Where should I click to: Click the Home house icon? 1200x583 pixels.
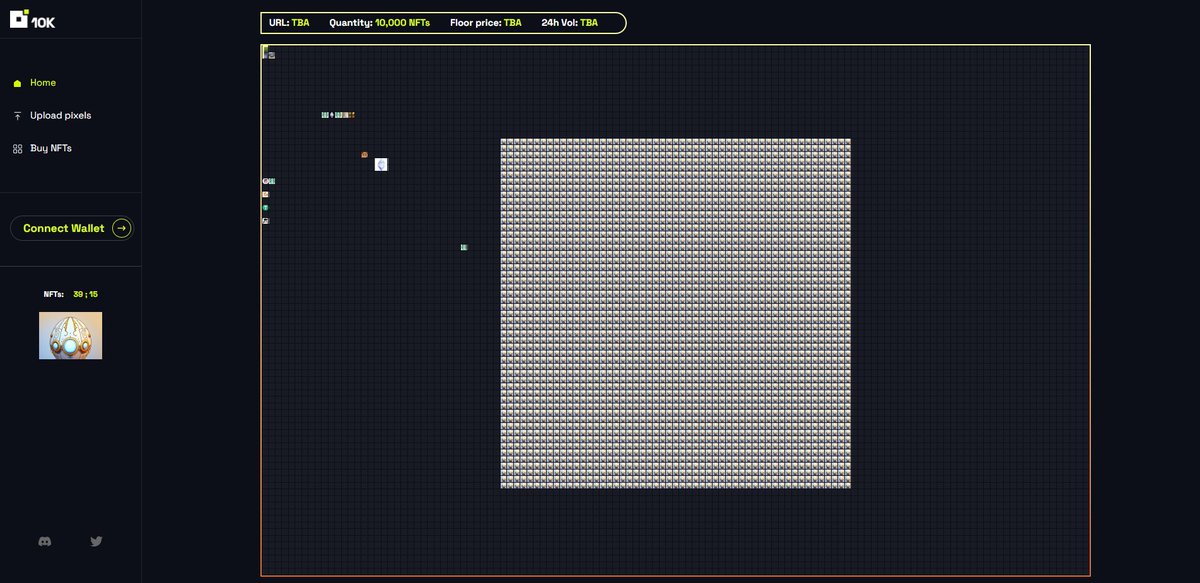[17, 83]
